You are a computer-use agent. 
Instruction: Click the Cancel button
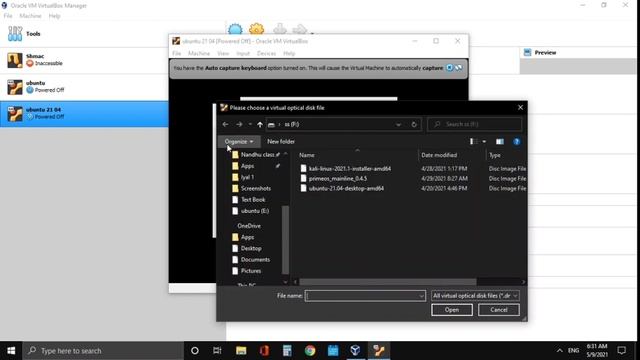pos(499,310)
